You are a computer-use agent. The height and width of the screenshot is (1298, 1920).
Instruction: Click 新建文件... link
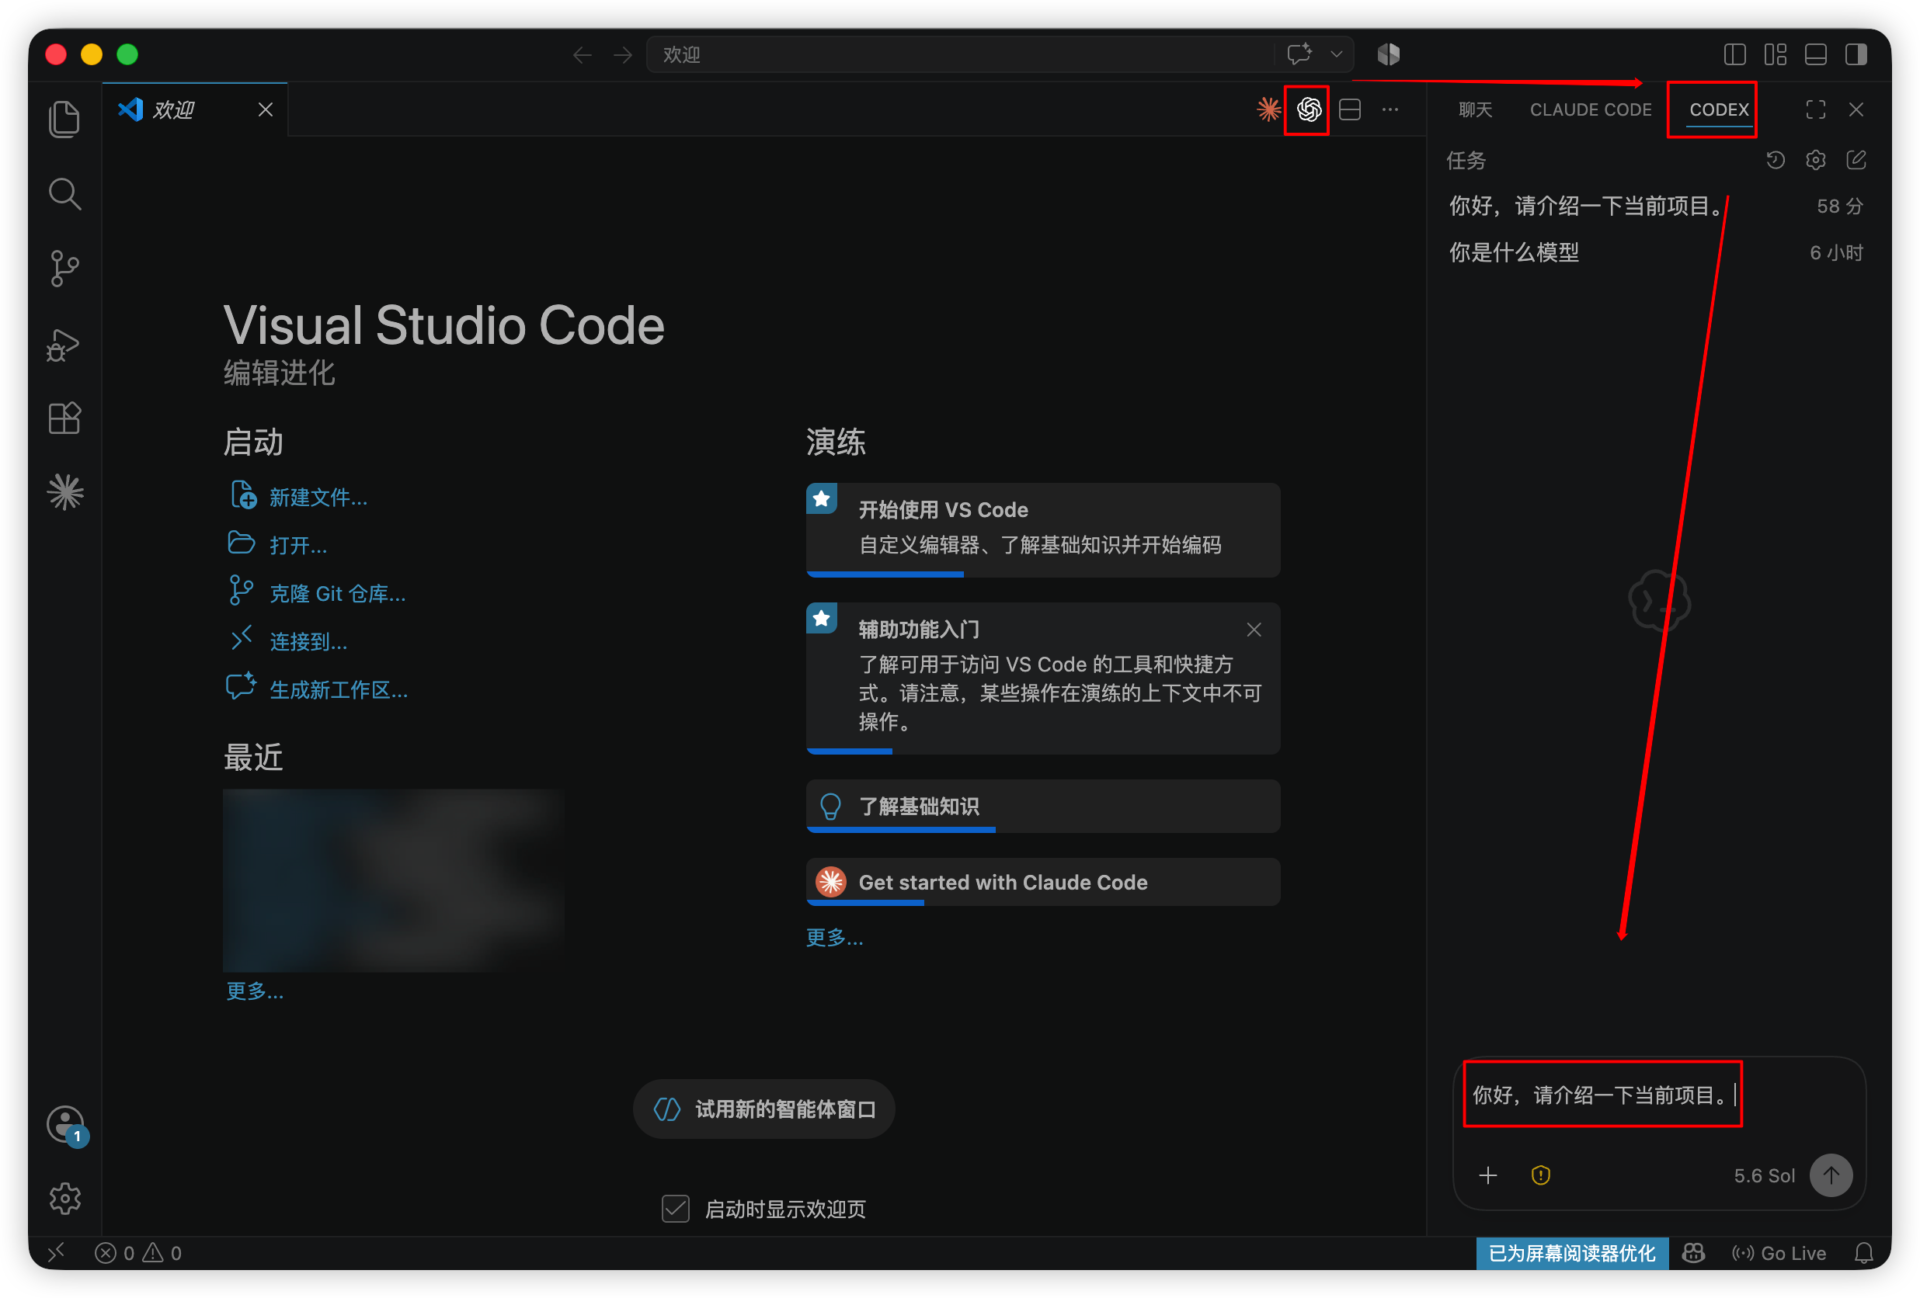[x=318, y=497]
